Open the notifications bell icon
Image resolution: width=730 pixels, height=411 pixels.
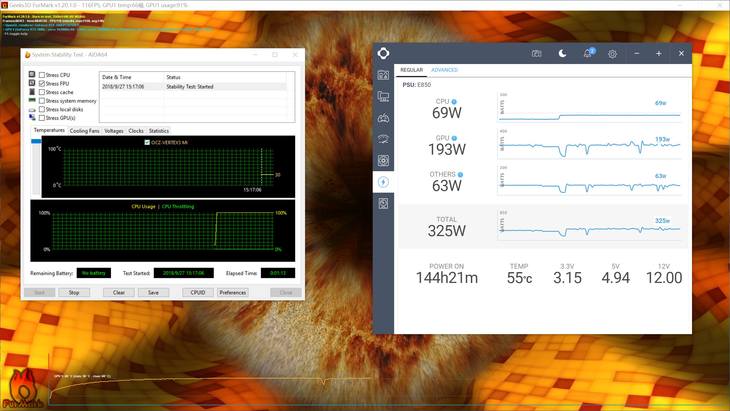click(588, 54)
